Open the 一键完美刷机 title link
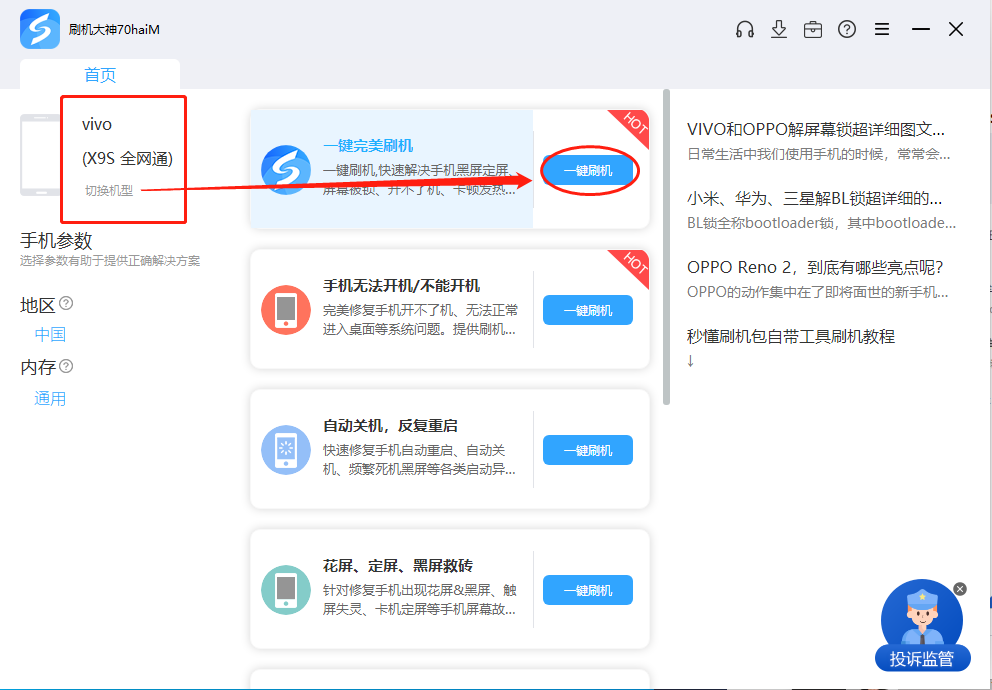 (x=368, y=145)
